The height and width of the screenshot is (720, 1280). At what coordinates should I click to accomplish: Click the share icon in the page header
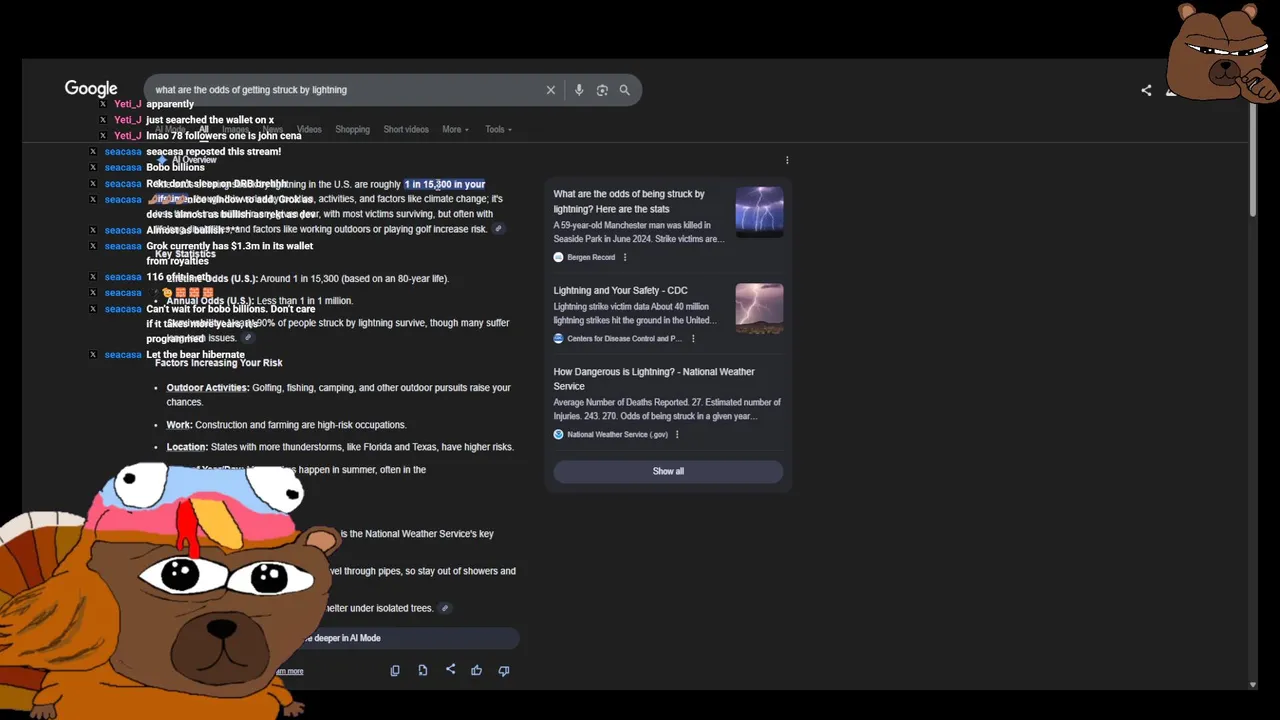click(1146, 90)
